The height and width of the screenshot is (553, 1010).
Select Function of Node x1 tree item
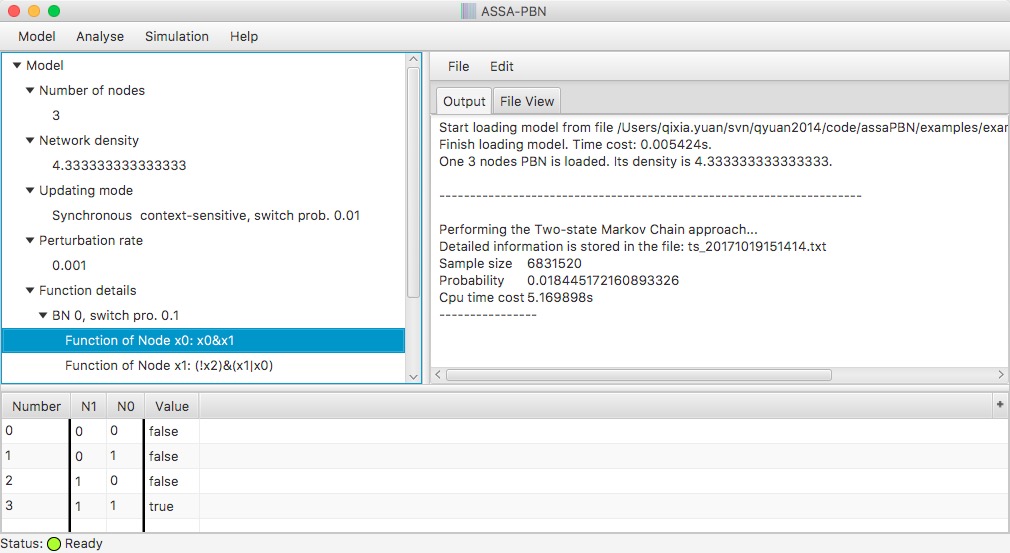click(169, 366)
